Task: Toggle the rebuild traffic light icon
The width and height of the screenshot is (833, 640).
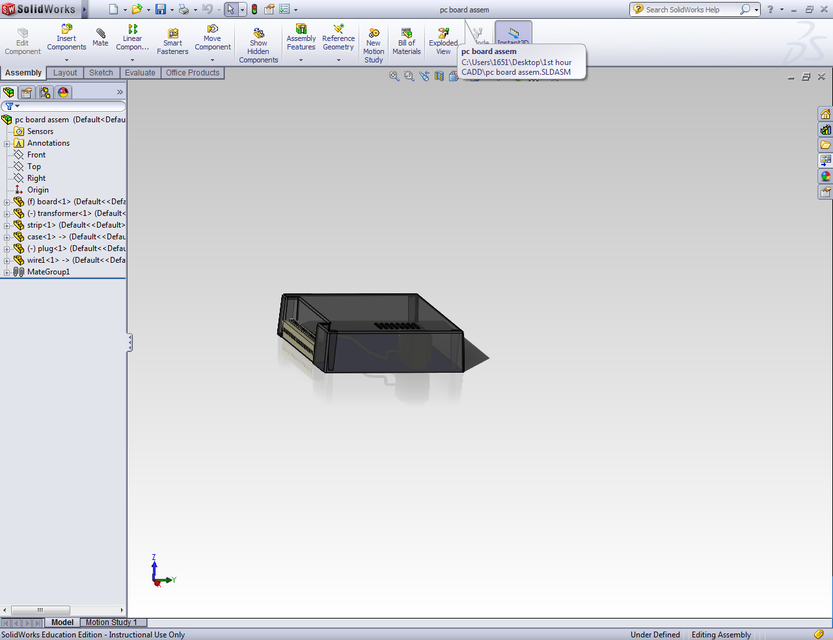Action: (253, 9)
